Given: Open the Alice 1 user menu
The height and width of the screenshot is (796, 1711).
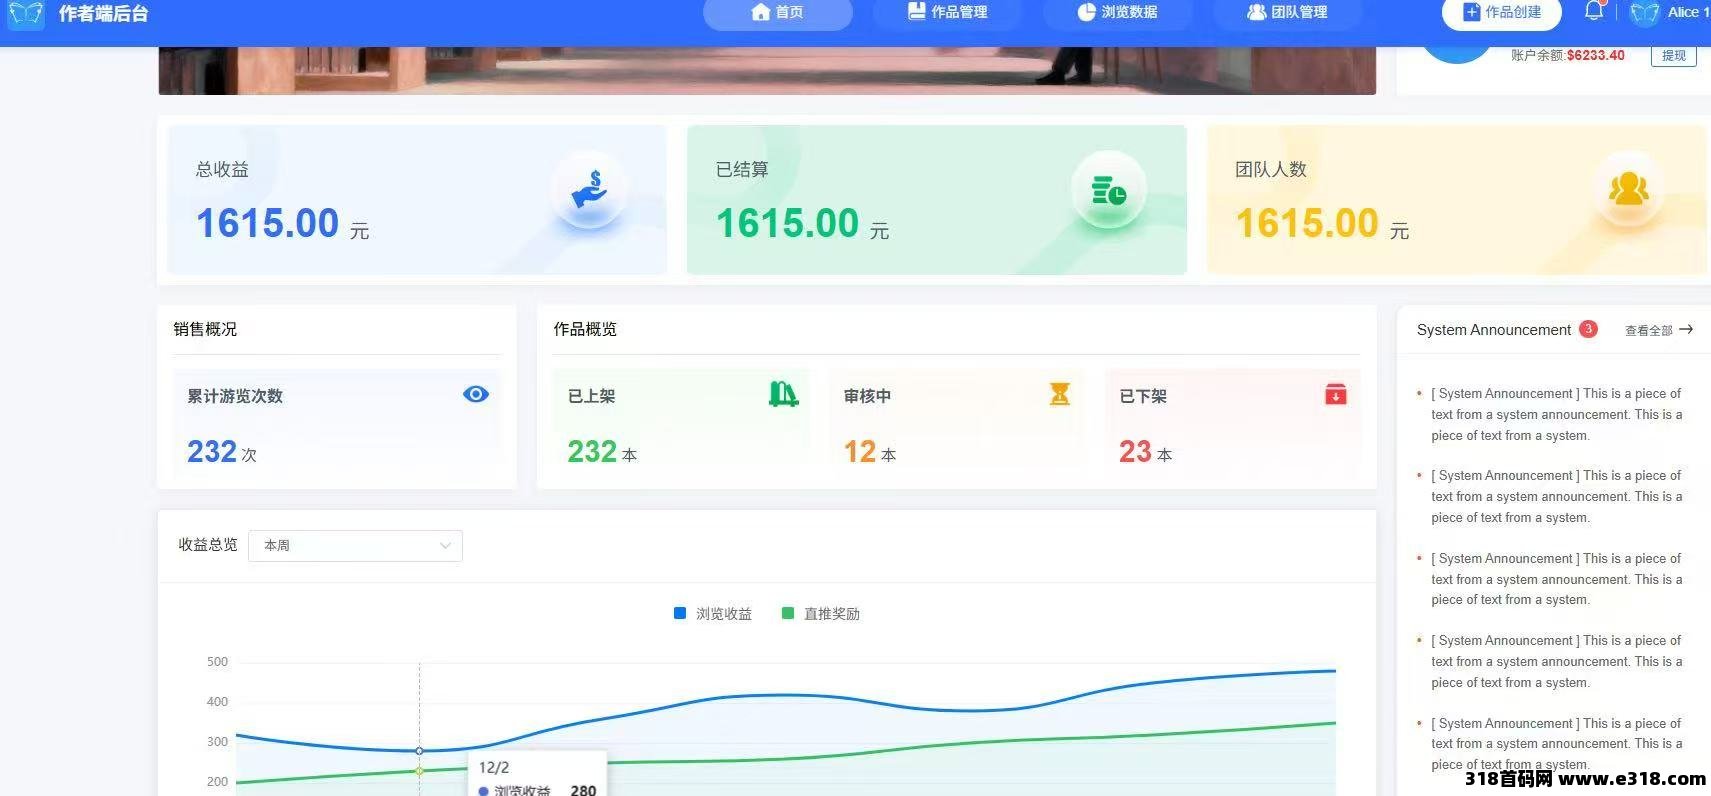Looking at the screenshot, I should pos(1670,13).
